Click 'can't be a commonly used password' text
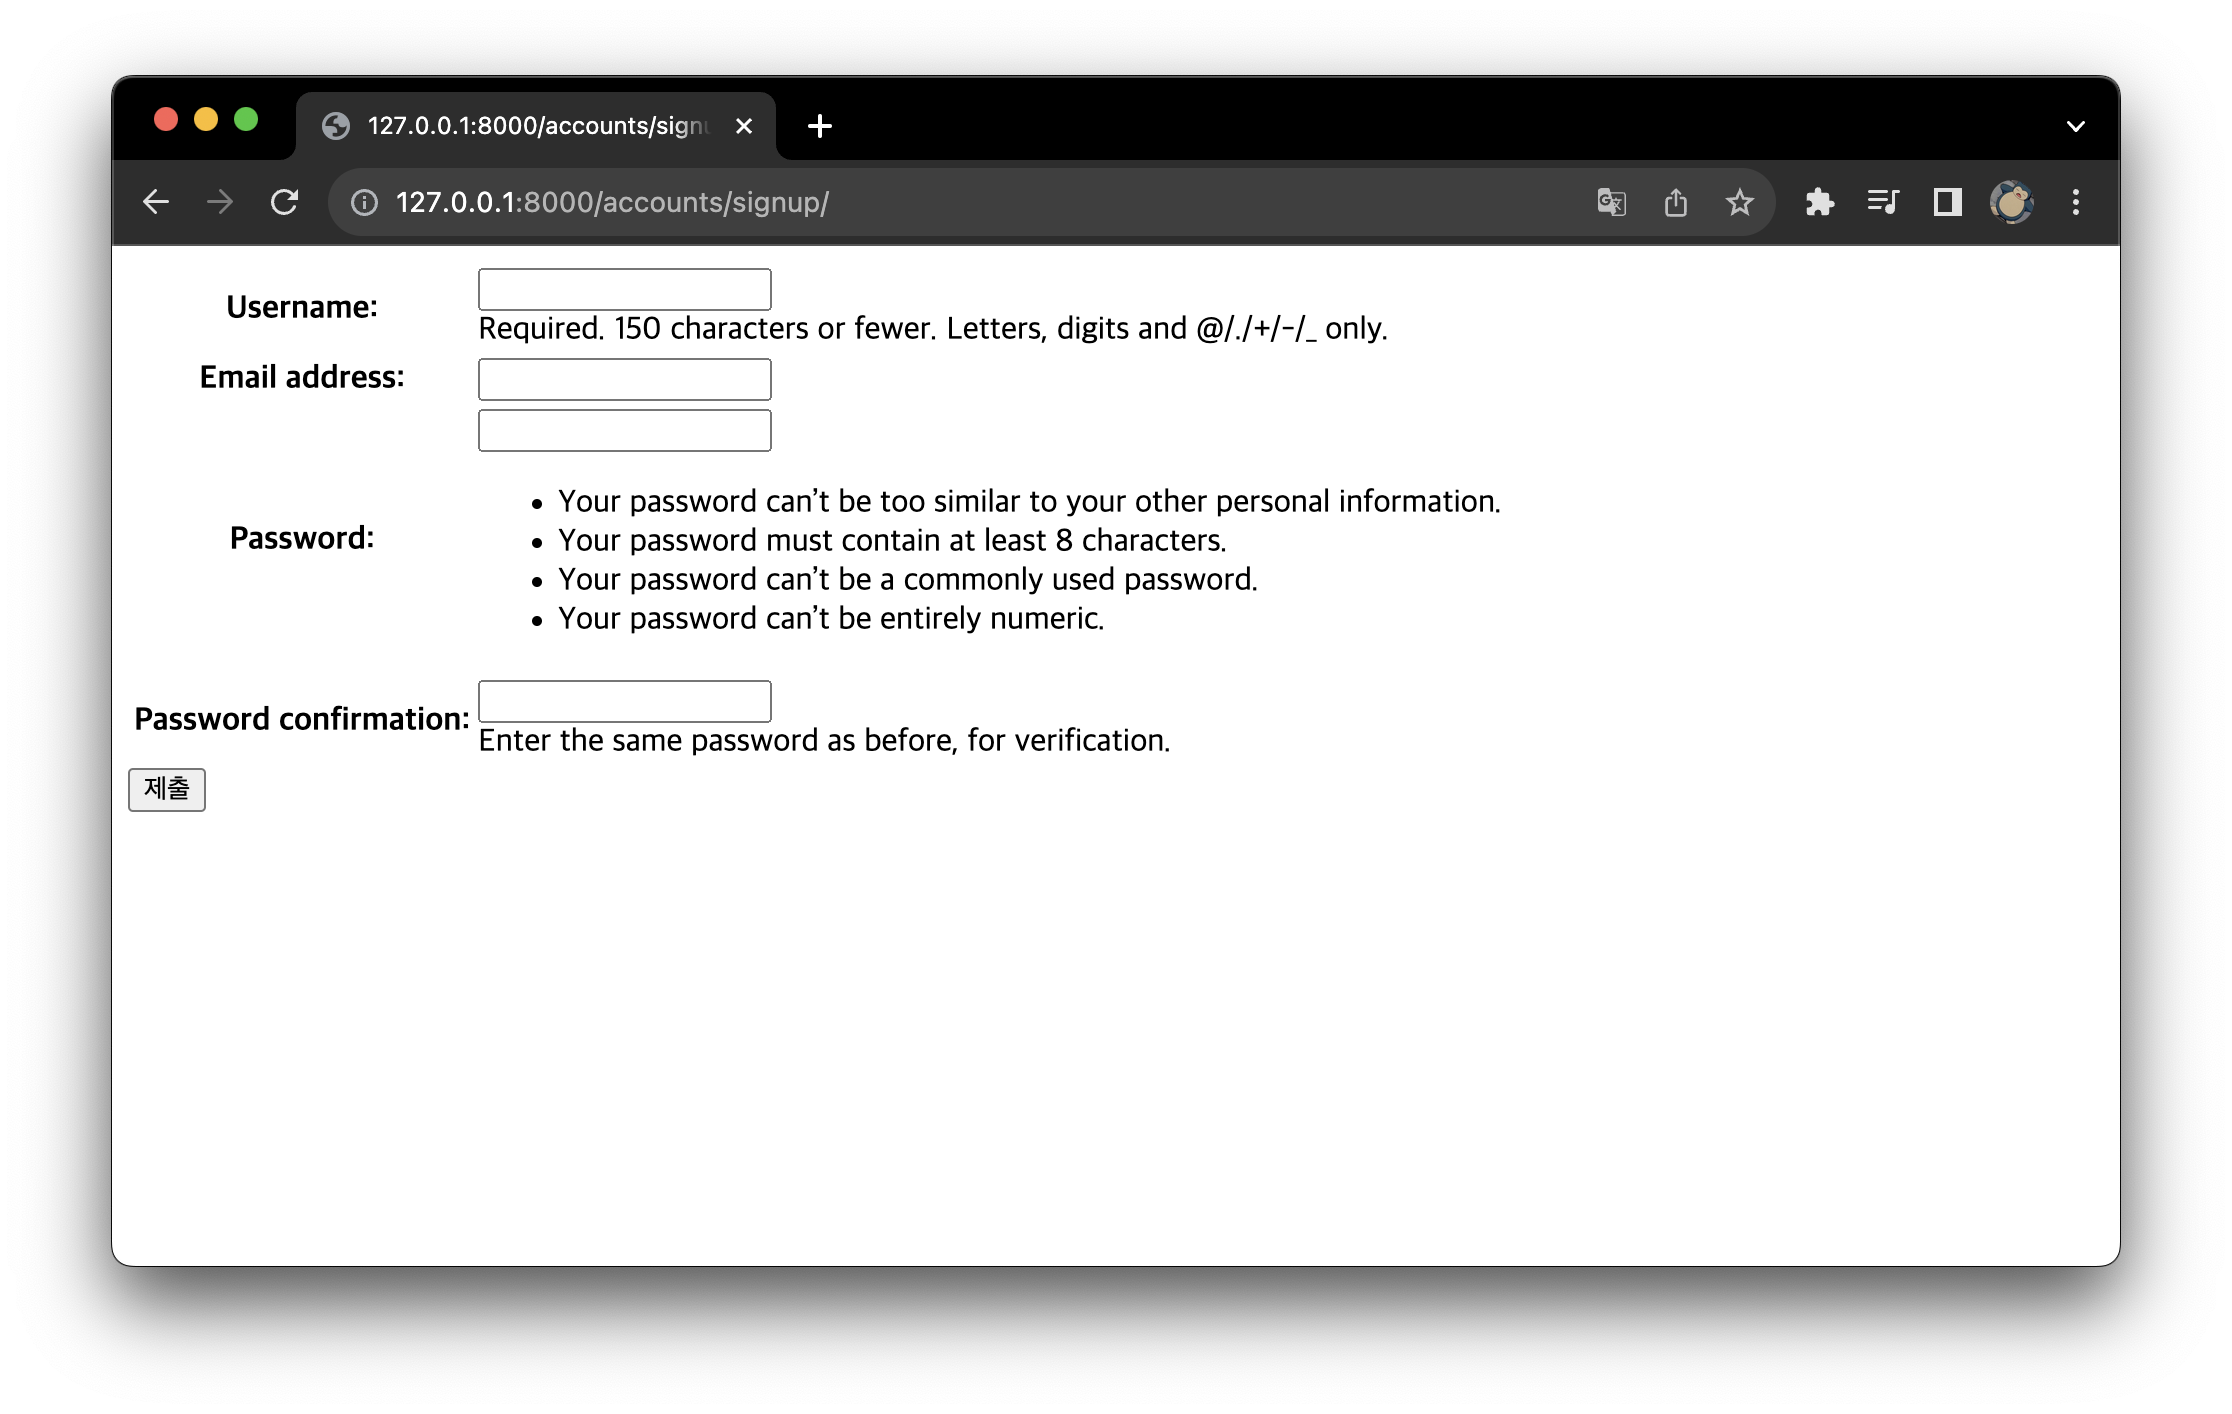 (x=908, y=579)
